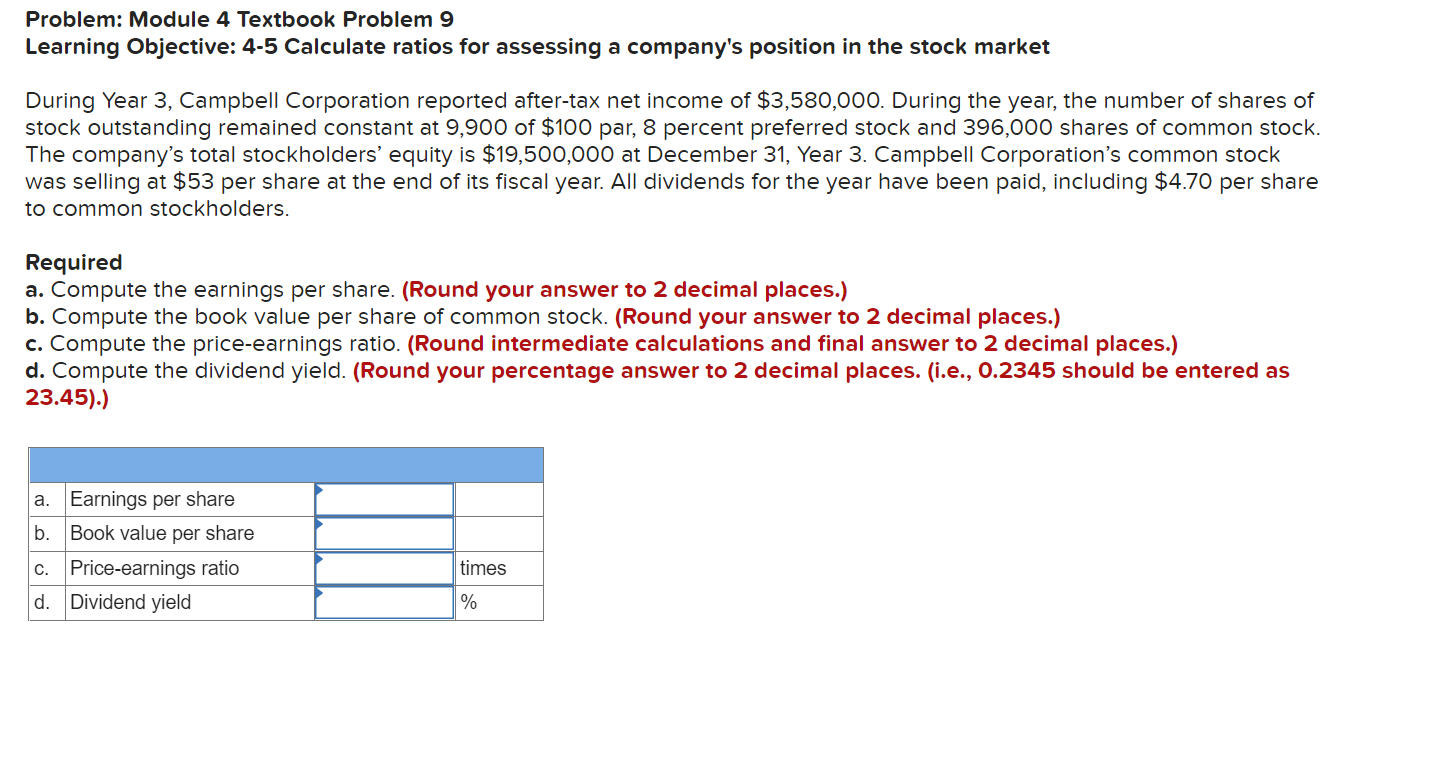Select the 'Book value per share' row label

point(162,533)
